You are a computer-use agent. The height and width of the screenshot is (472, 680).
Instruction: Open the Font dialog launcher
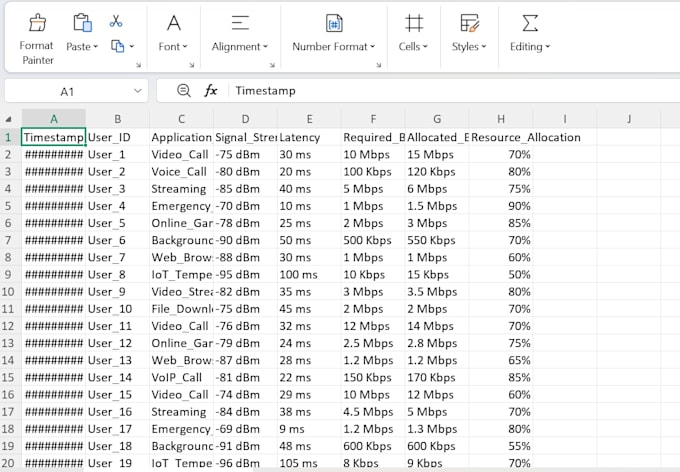point(191,65)
